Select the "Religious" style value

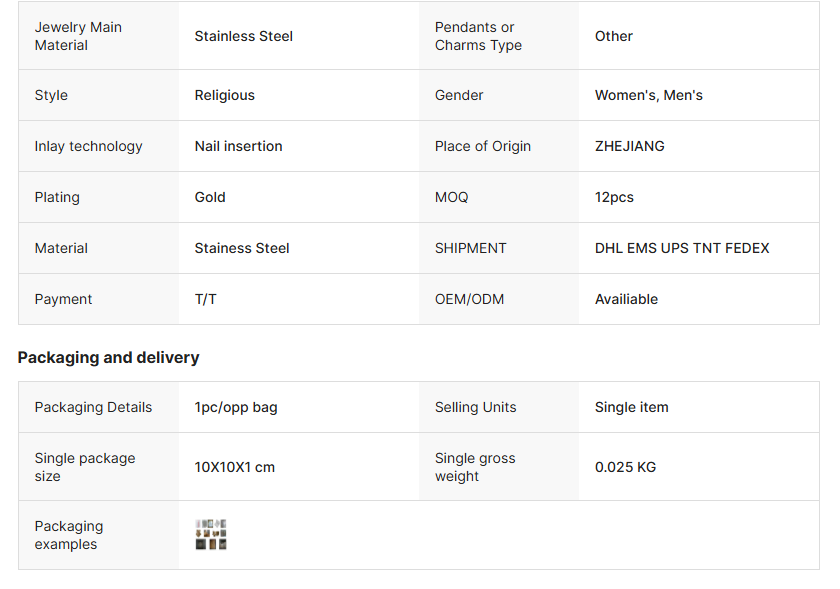224,95
